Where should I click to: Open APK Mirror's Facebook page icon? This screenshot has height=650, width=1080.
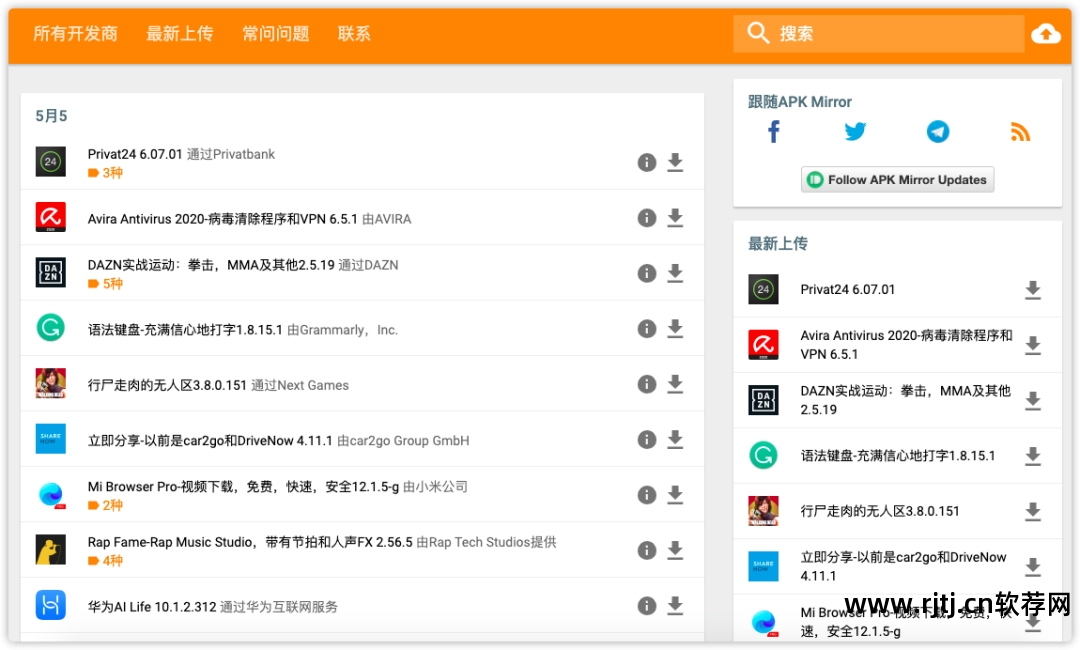tap(773, 132)
